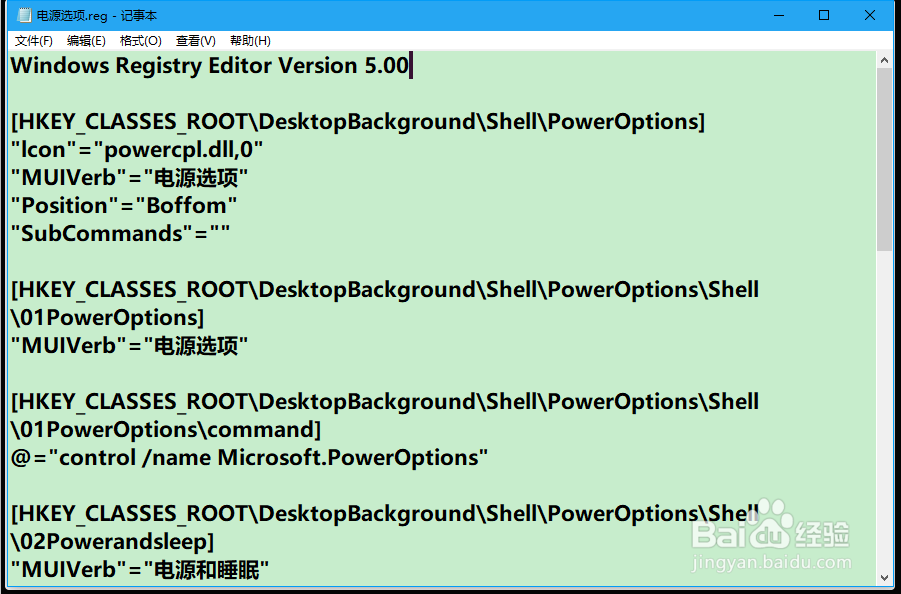Viewport: 901px width, 594px height.
Task: Click the scrollbar down arrow
Action: pyautogui.click(x=884, y=578)
